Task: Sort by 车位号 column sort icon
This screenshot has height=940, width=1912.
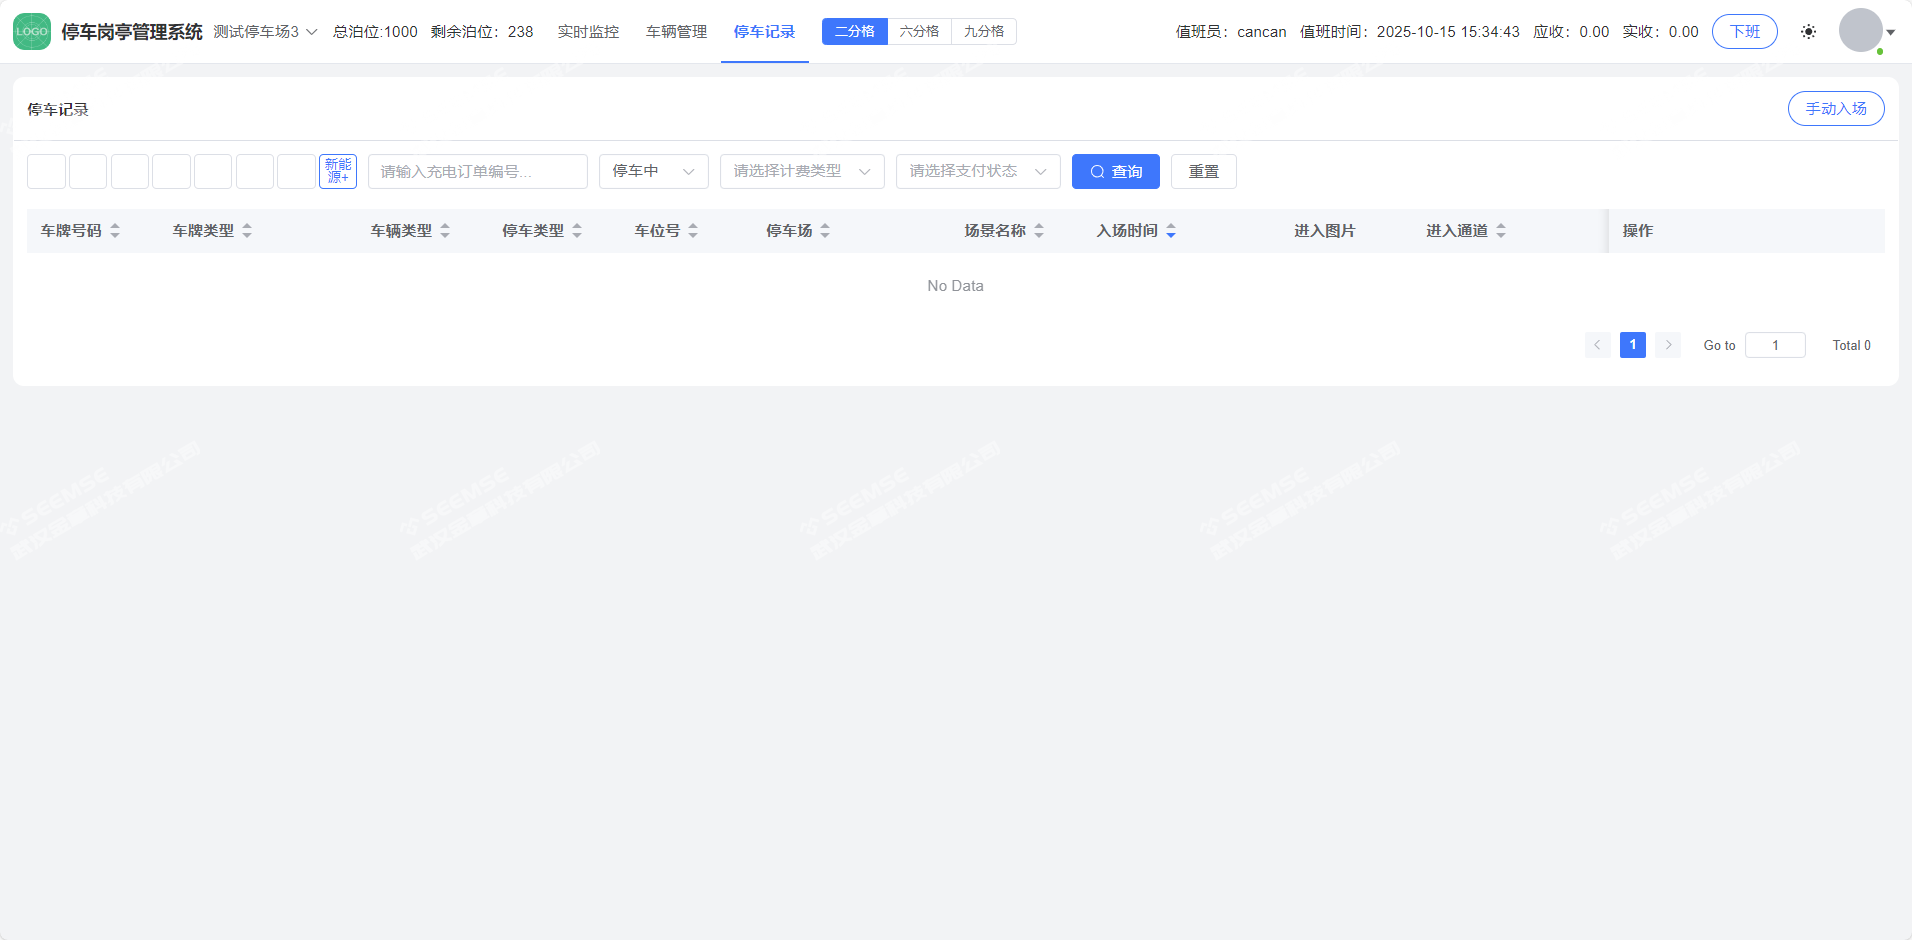Action: 693,231
